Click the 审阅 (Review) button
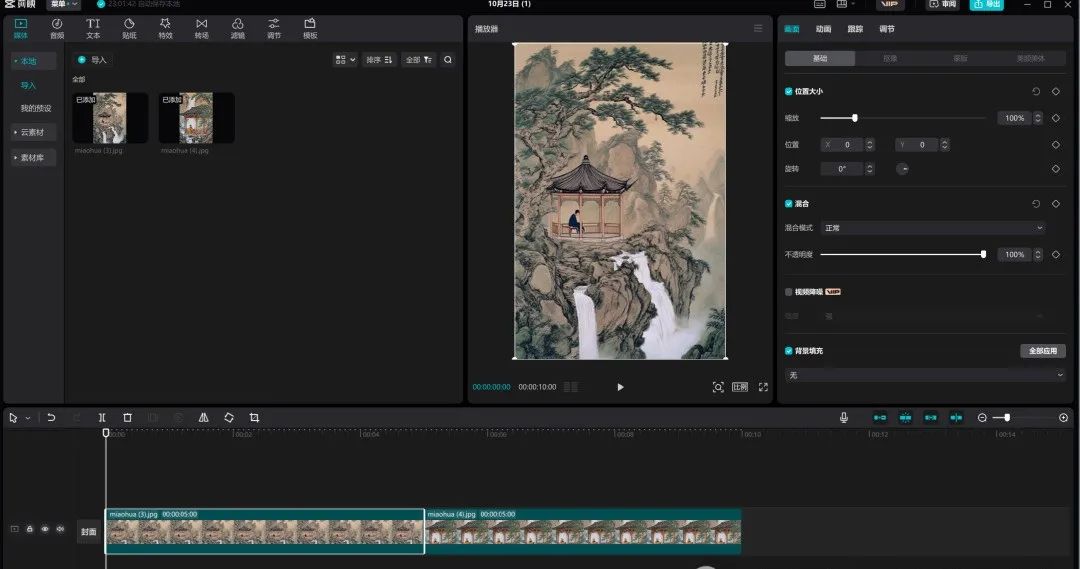 (943, 4)
